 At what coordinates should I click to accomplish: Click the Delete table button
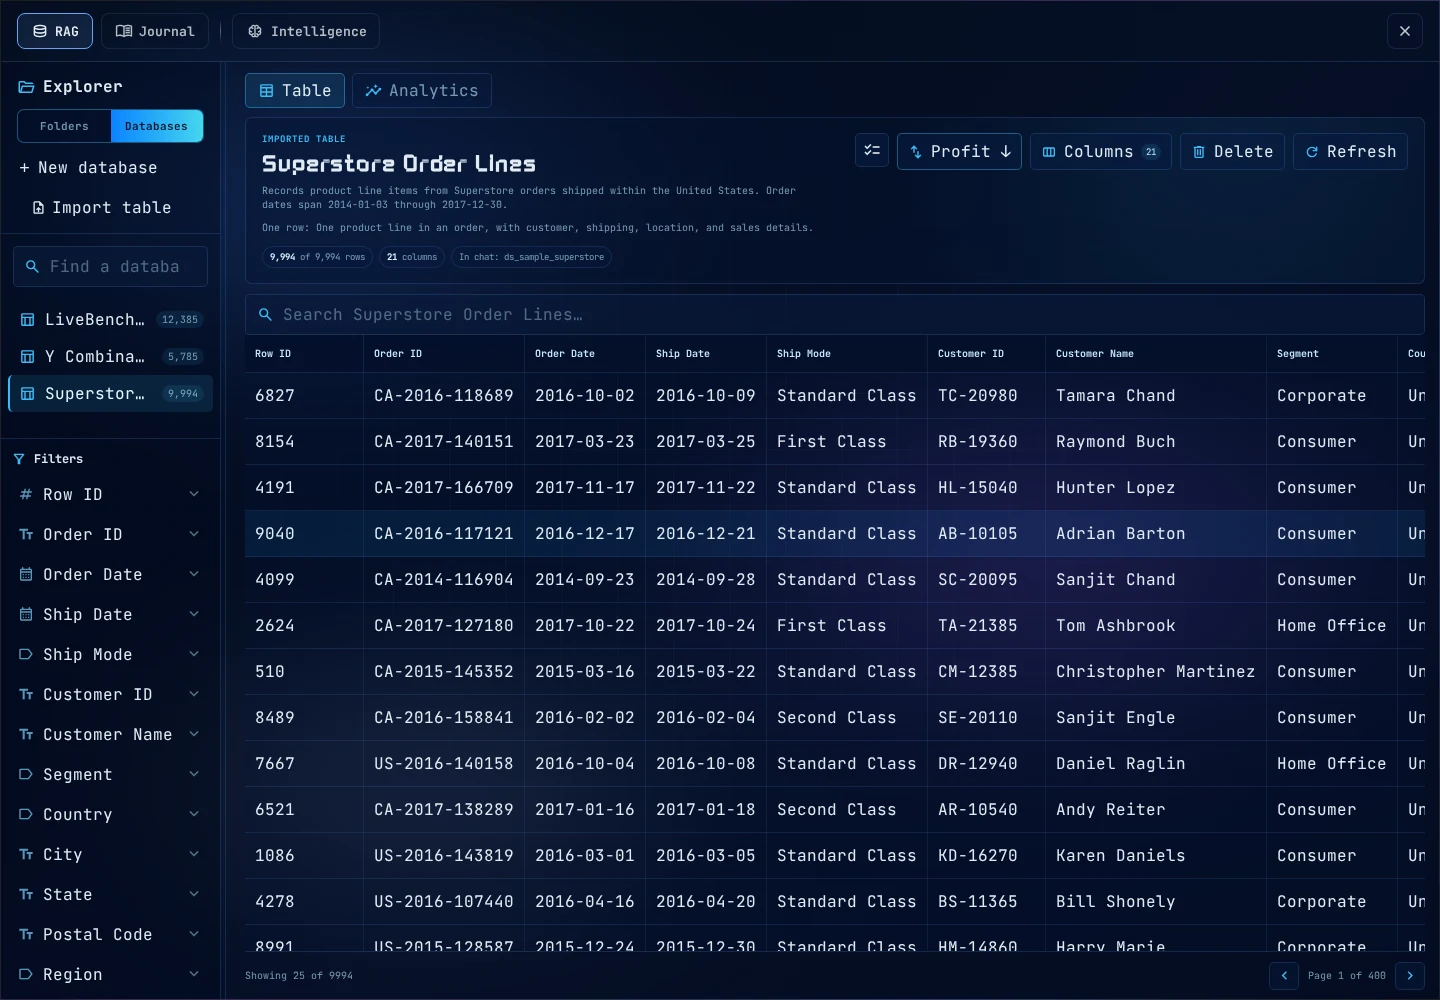click(x=1232, y=152)
